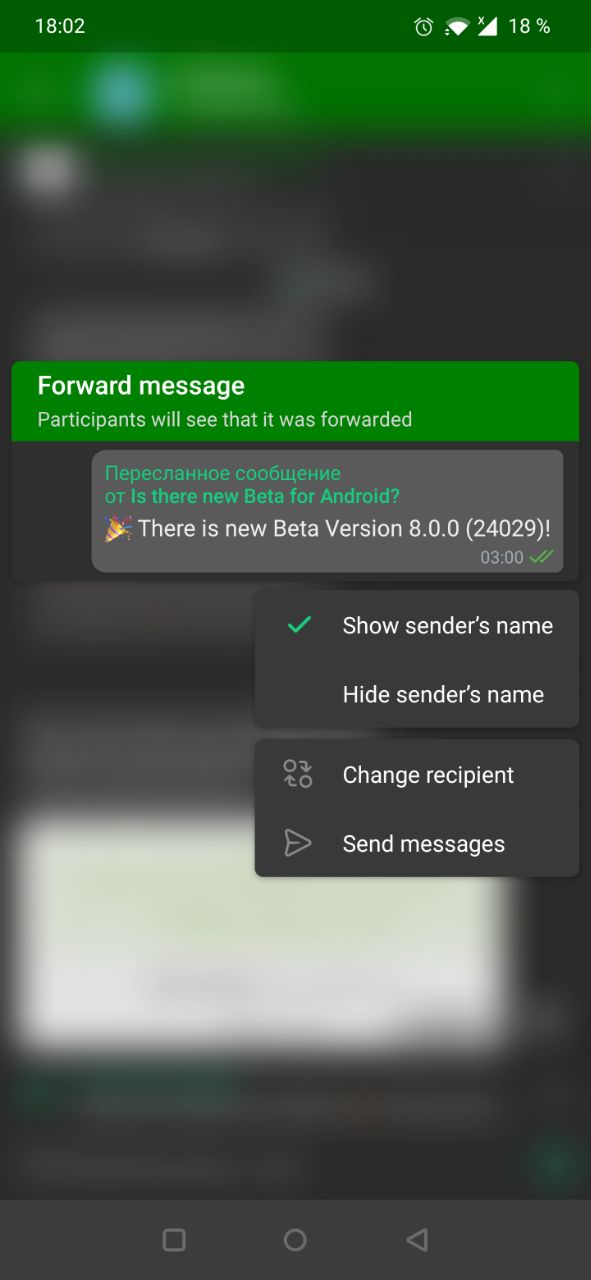
Task: Tap the alarm clock status bar icon
Action: 424,27
